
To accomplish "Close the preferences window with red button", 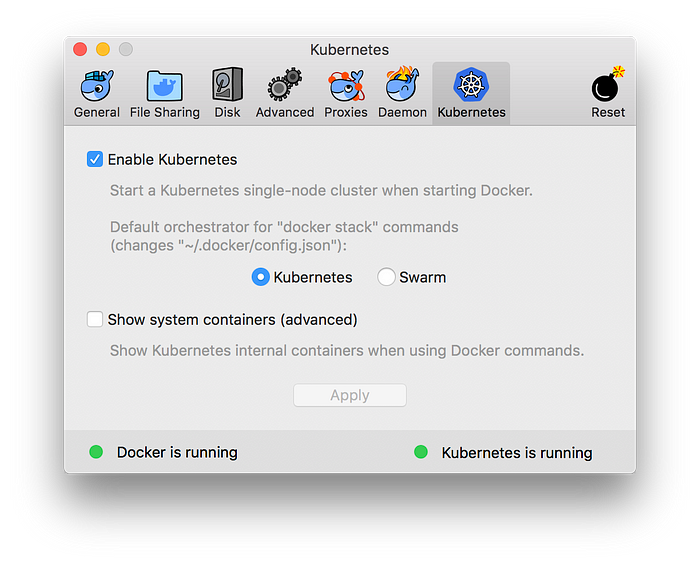I will point(80,49).
